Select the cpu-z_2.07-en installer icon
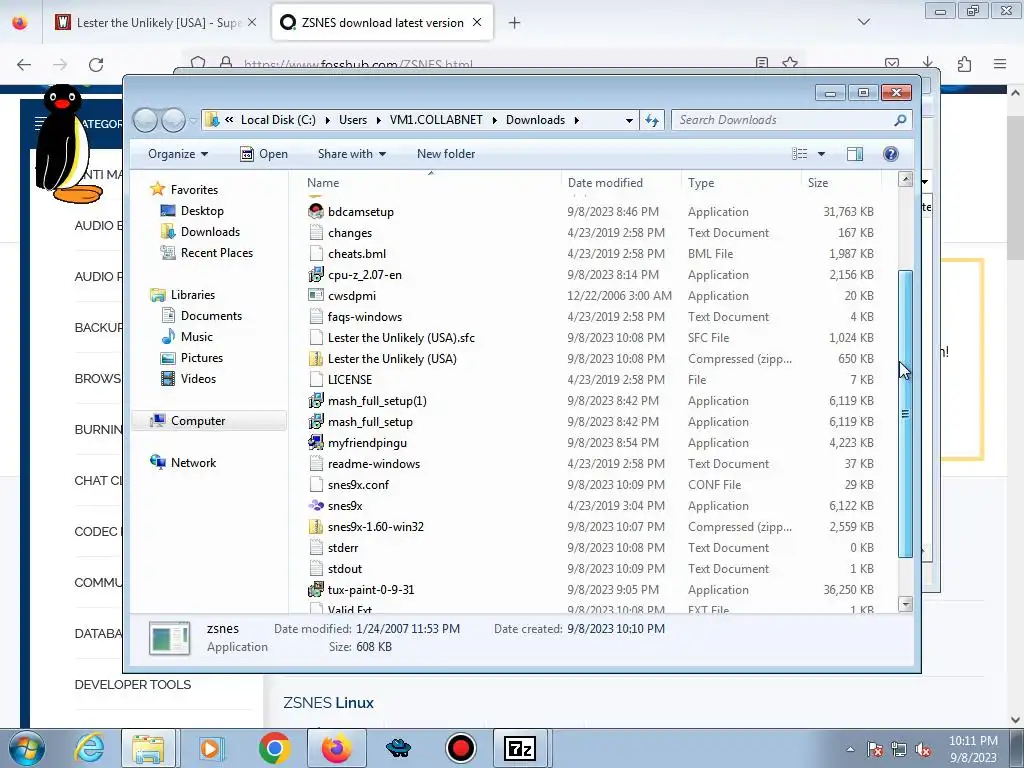 click(x=316, y=274)
